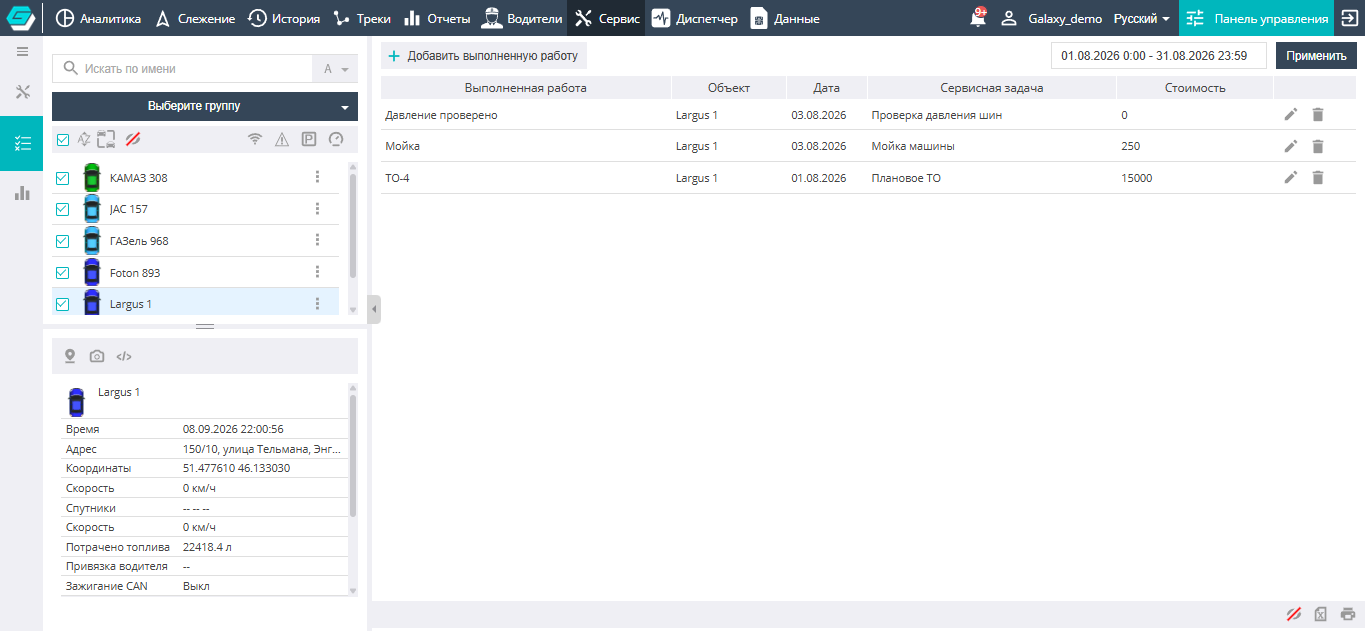Collapse the left panel with the arrow handle
This screenshot has width=1365, height=631.
click(374, 310)
